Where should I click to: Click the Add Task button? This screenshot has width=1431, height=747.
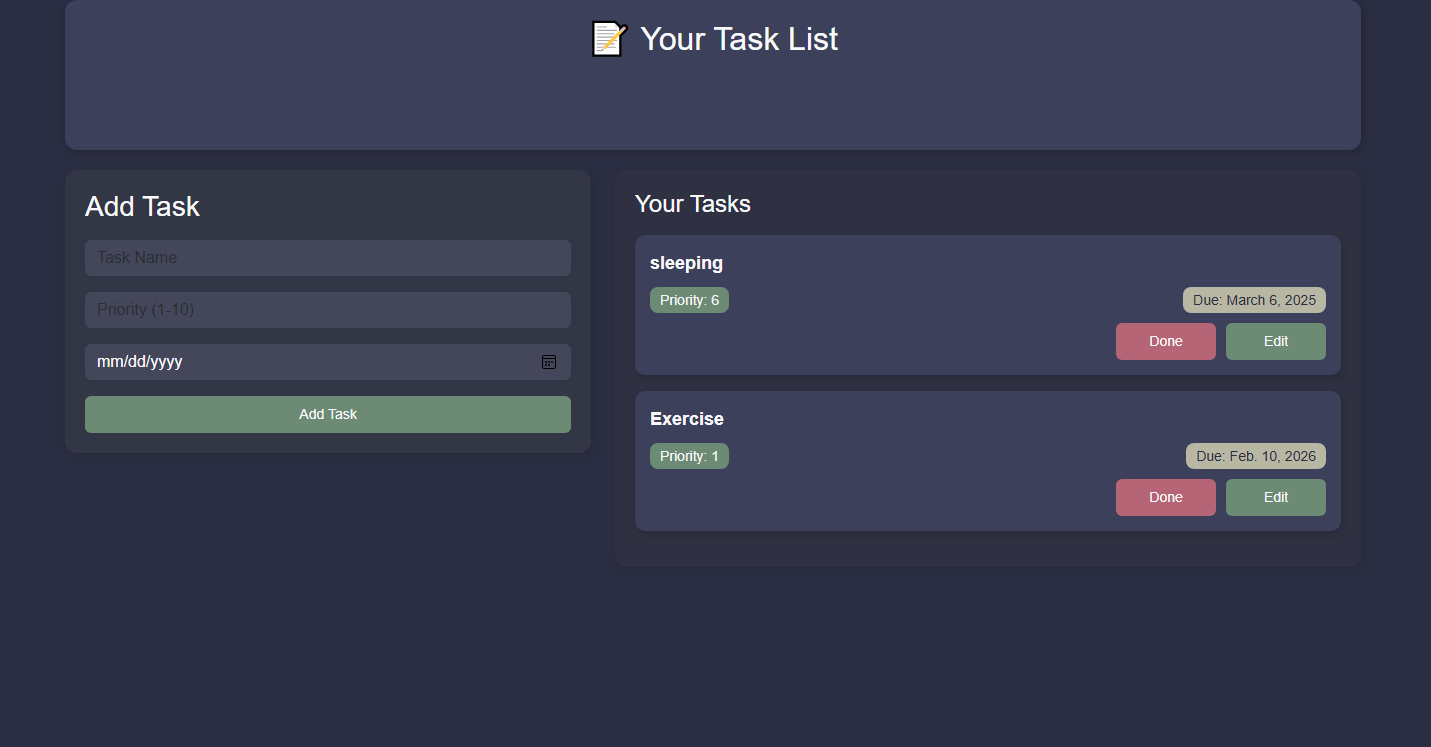pos(328,414)
